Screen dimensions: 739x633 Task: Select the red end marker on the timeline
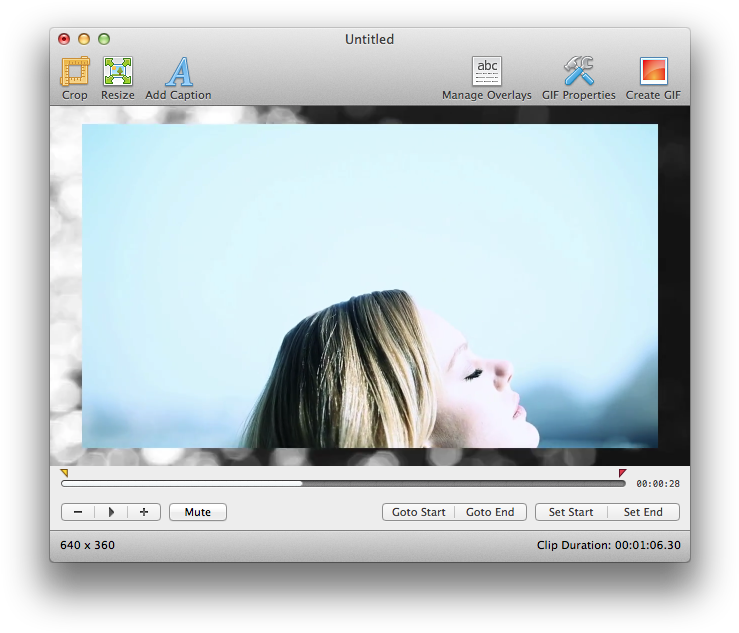[622, 473]
